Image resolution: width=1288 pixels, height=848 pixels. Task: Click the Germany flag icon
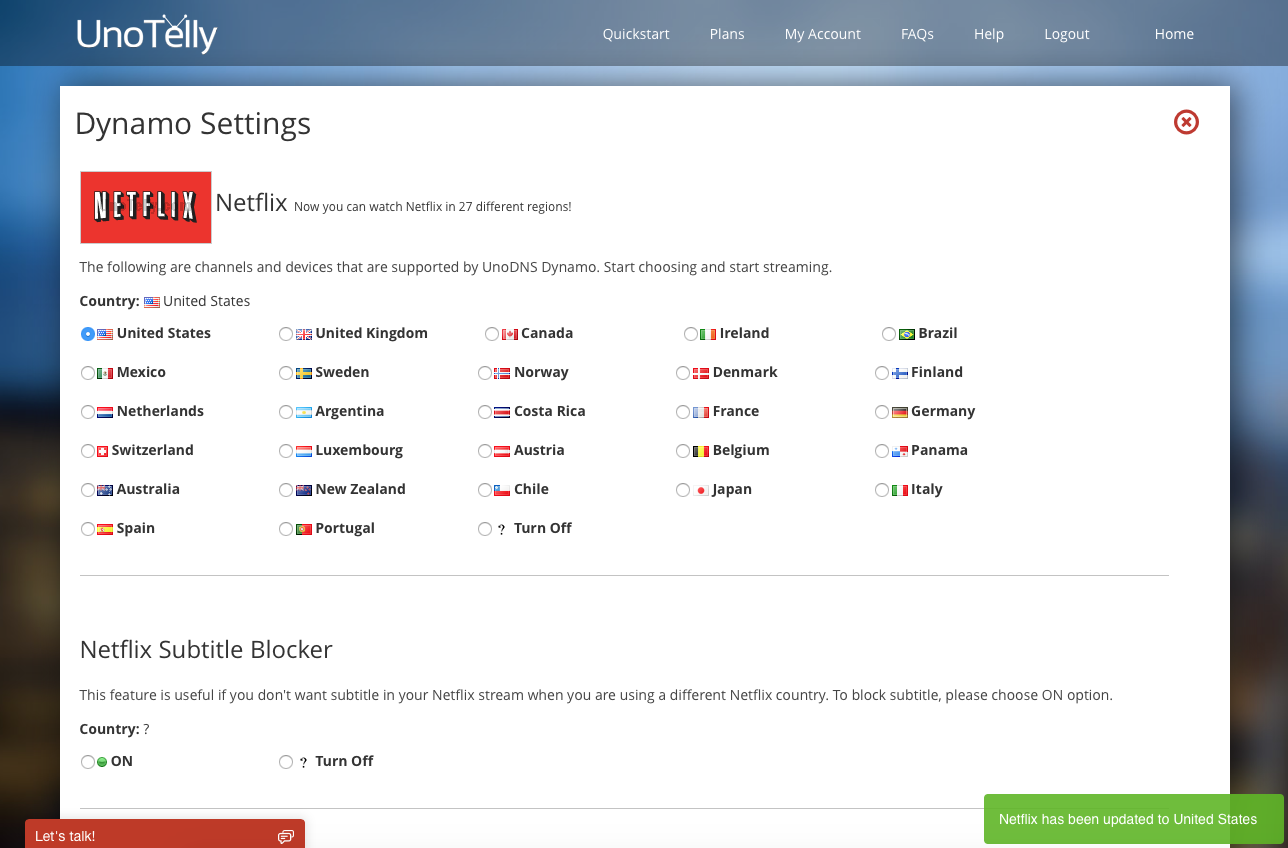[x=900, y=412]
